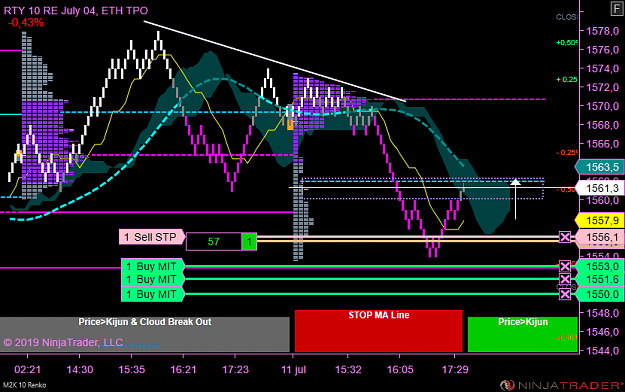
Task: Click the green 1553,0 price tag
Action: pyautogui.click(x=599, y=266)
